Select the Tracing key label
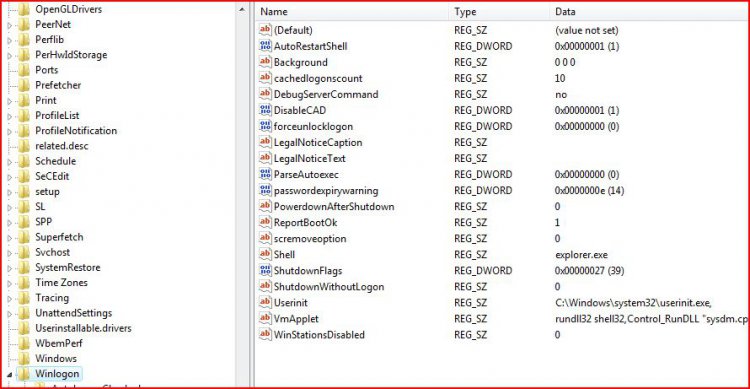This screenshot has height=389, width=750. (52, 298)
